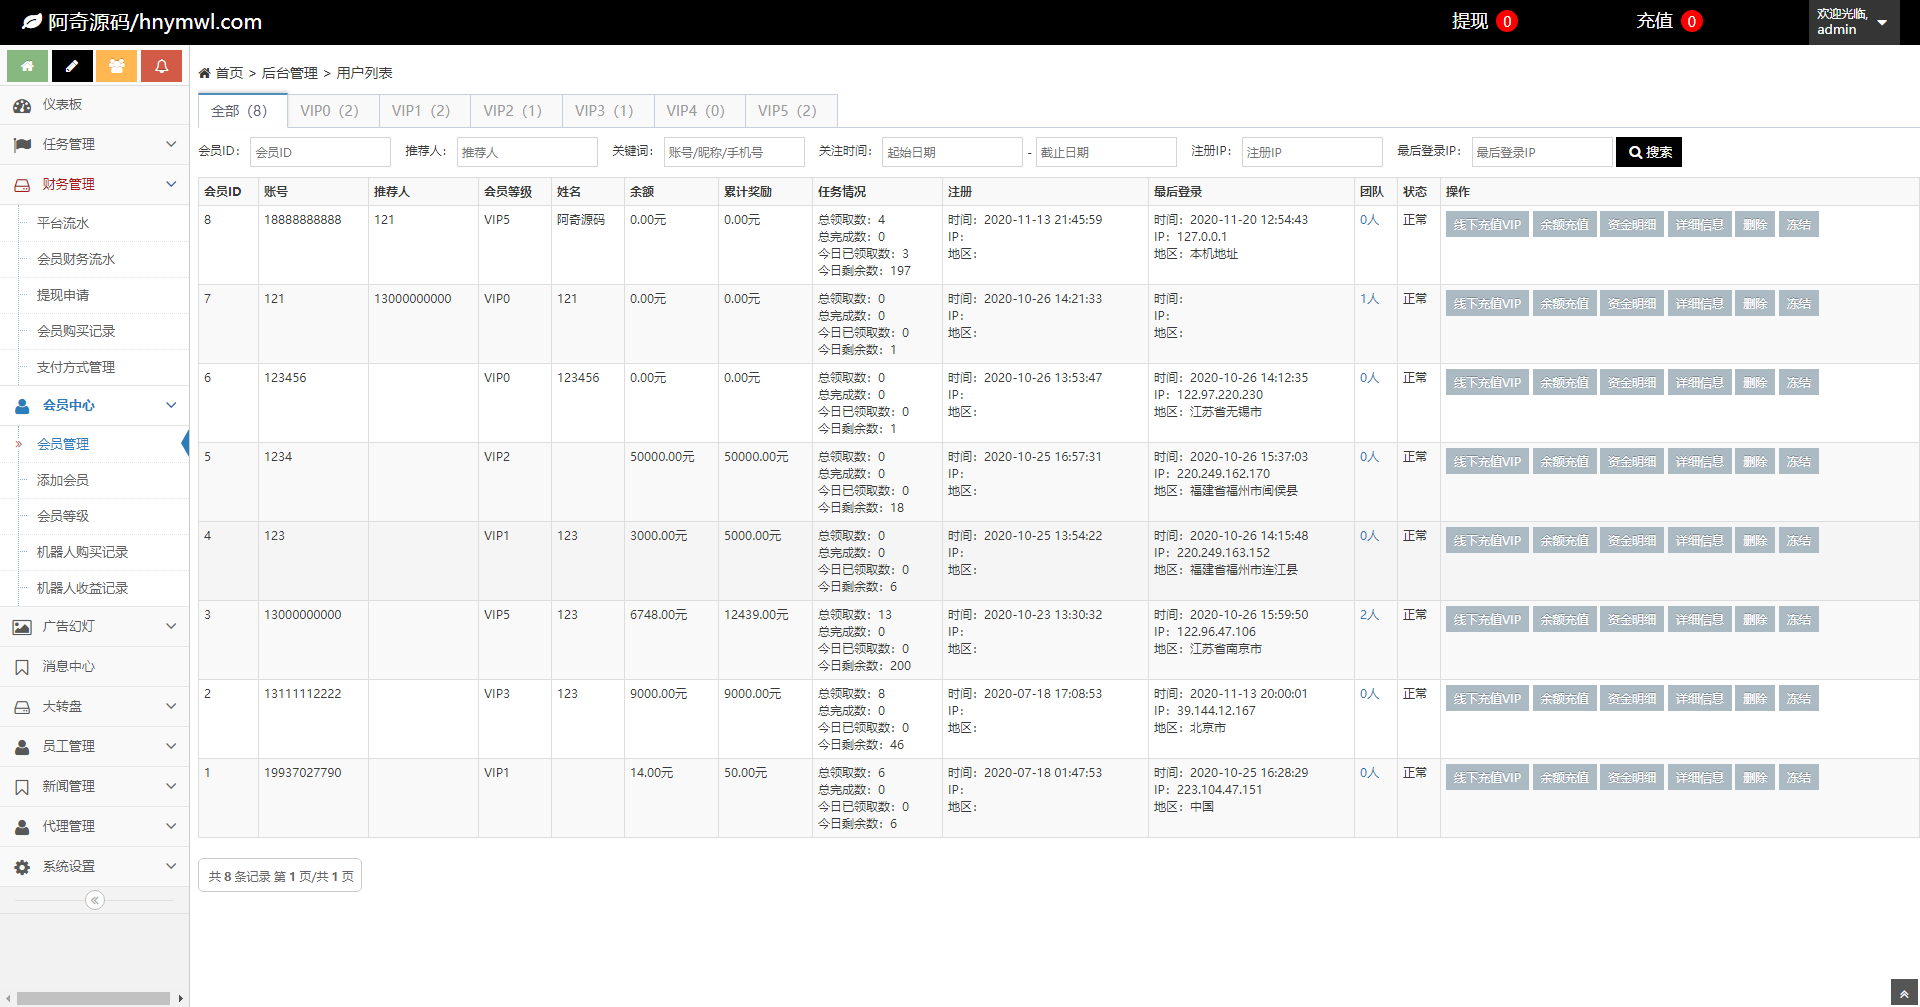Click the 系统设置 gear icon

click(x=23, y=867)
